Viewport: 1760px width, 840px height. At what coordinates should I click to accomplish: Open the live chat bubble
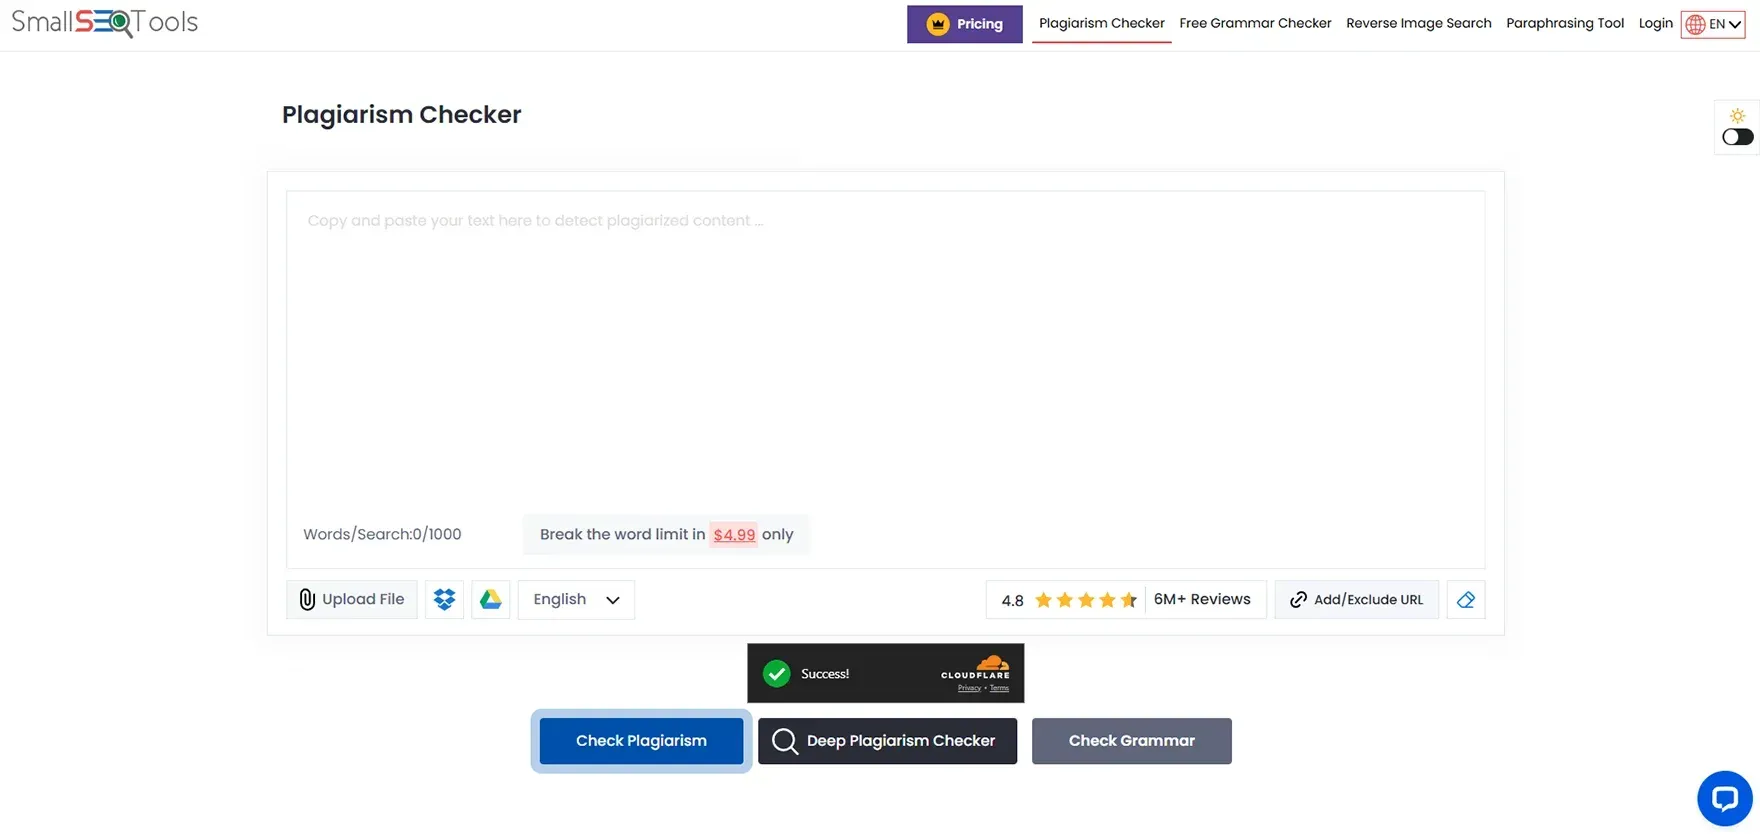click(x=1725, y=798)
